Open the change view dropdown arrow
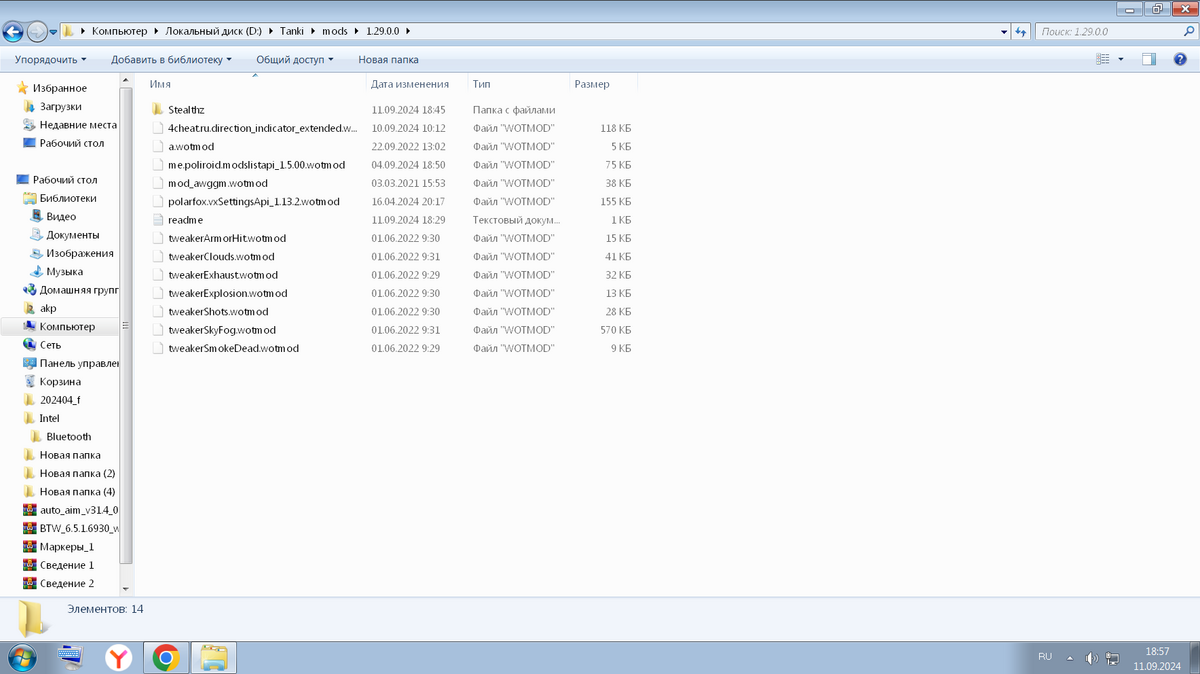The width and height of the screenshot is (1200, 674). coord(1121,60)
